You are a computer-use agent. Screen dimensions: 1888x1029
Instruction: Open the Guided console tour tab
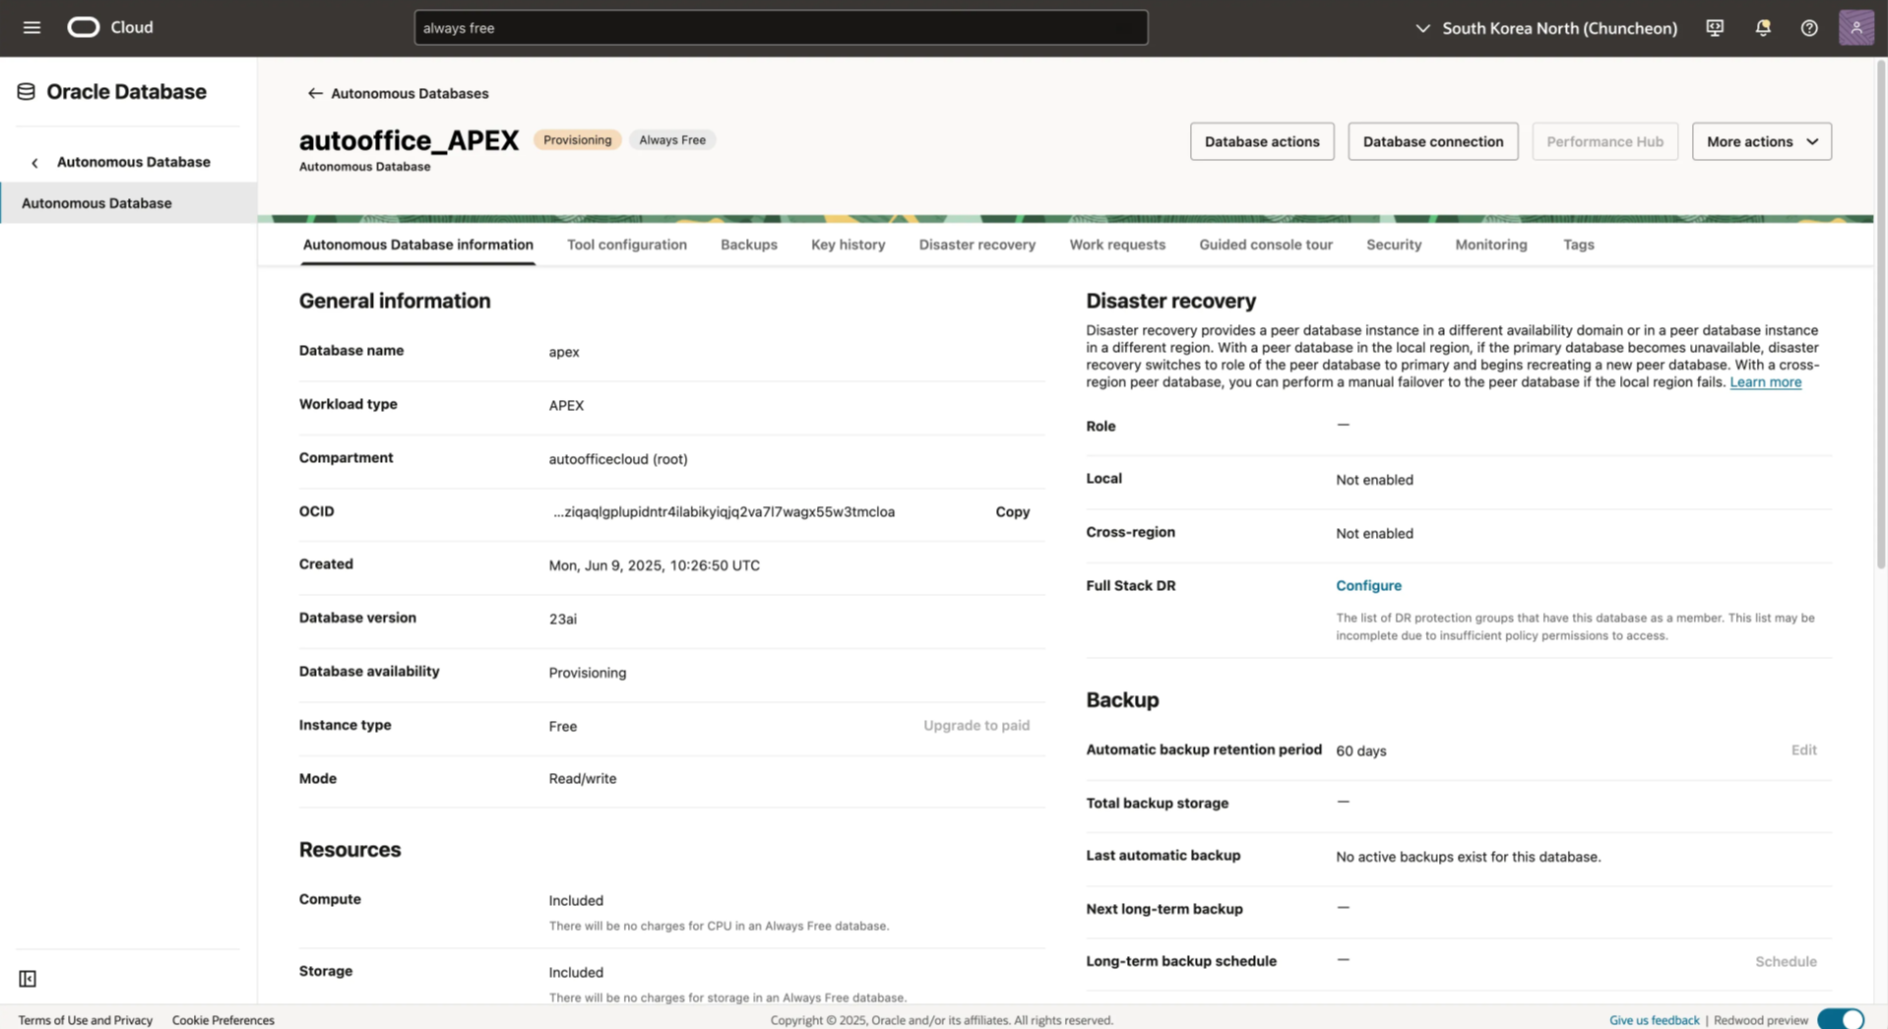[1266, 244]
